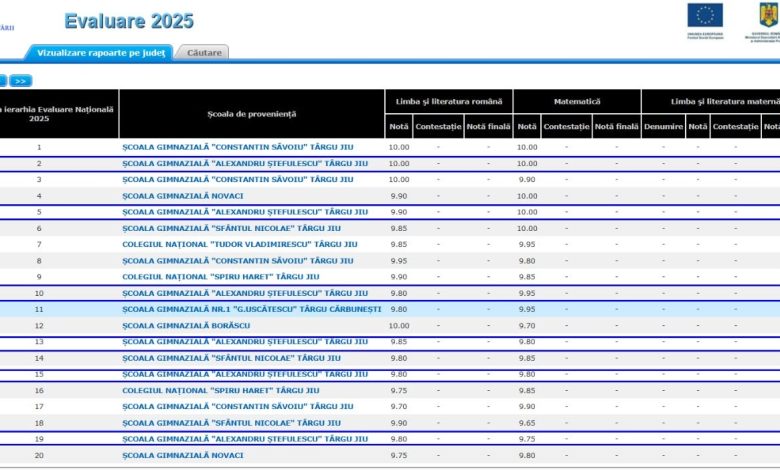Image resolution: width=780 pixels, height=470 pixels.
Task: Select Romanian grade 9.70 in row 17
Action: (399, 406)
